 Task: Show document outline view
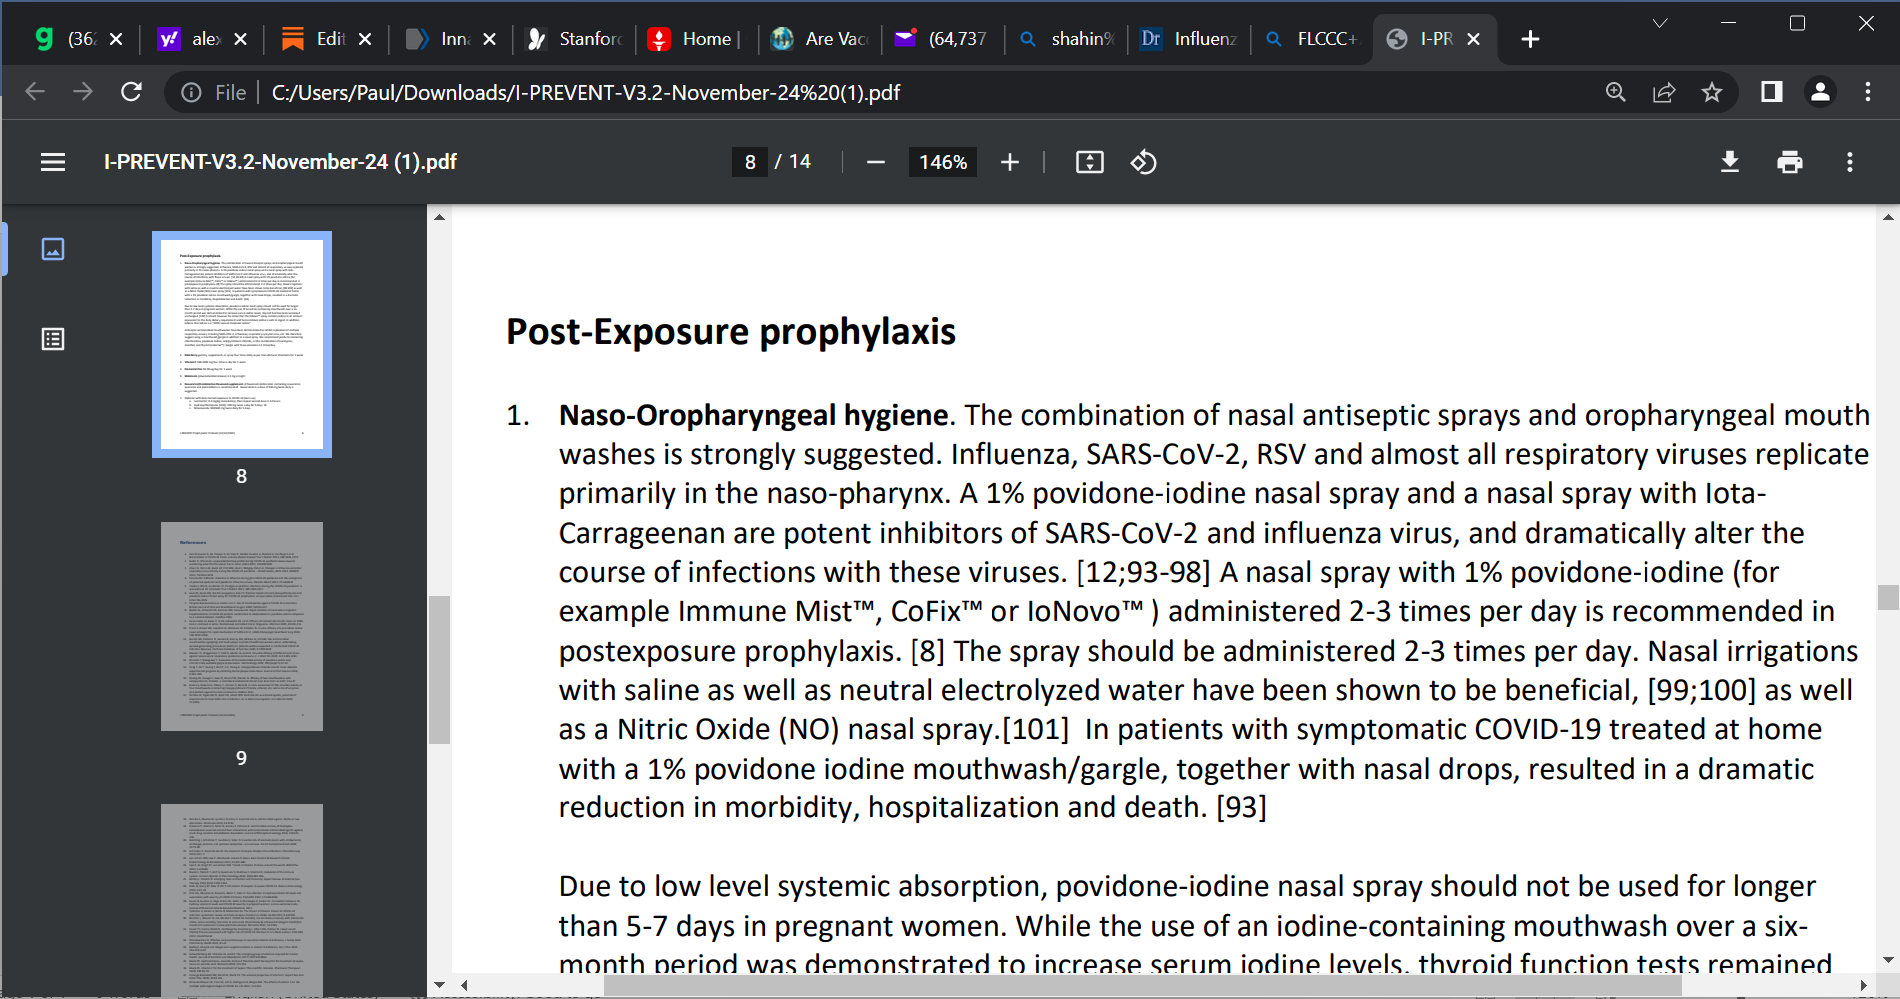(53, 340)
